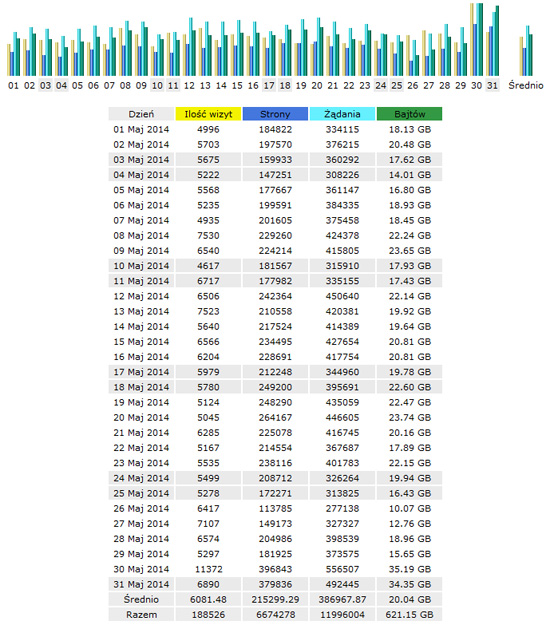This screenshot has height=625, width=550.
Task: Click the yellow Ilość wizyt header
Action: (x=208, y=114)
